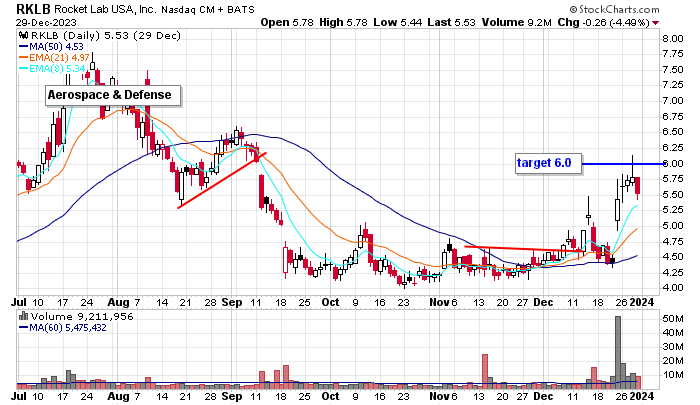700x405 pixels.
Task: Click the Chg -0.26 (-4.49%) reading
Action: click(603, 22)
